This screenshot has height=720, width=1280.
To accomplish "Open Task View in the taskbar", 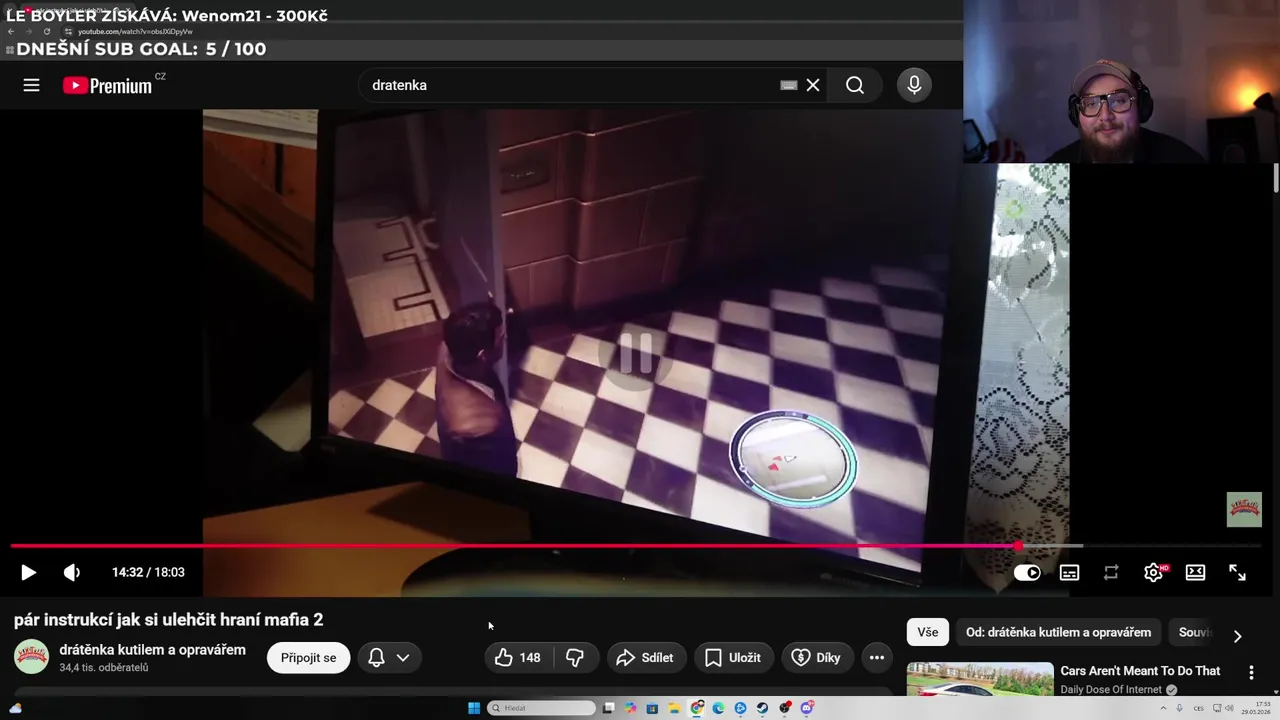I will click(609, 708).
